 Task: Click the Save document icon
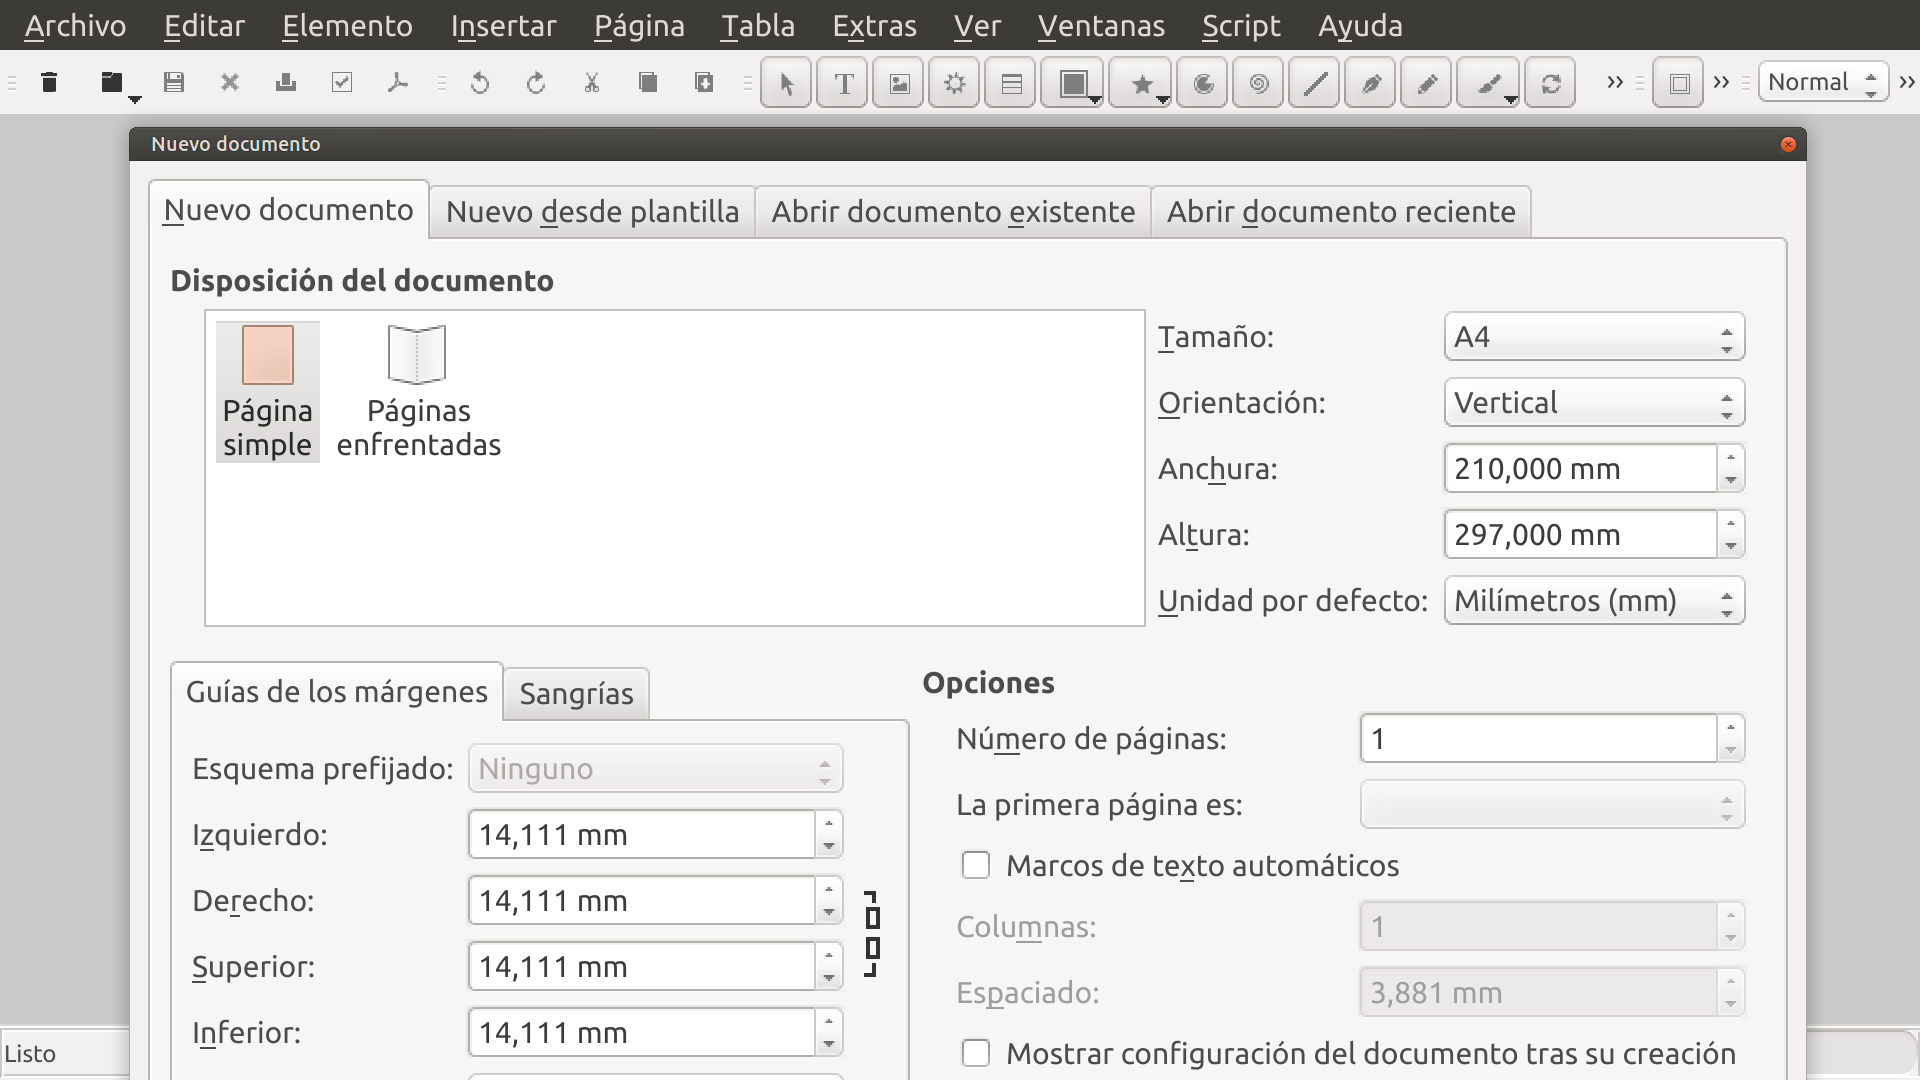coord(174,83)
